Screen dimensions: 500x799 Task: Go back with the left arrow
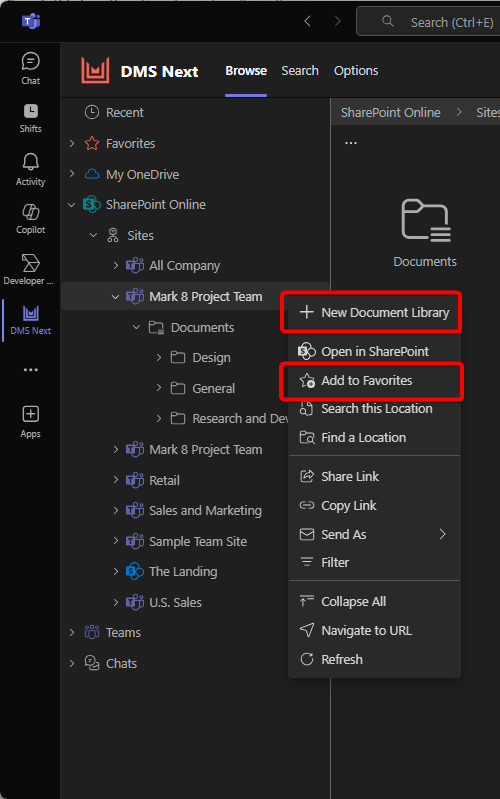coord(307,21)
